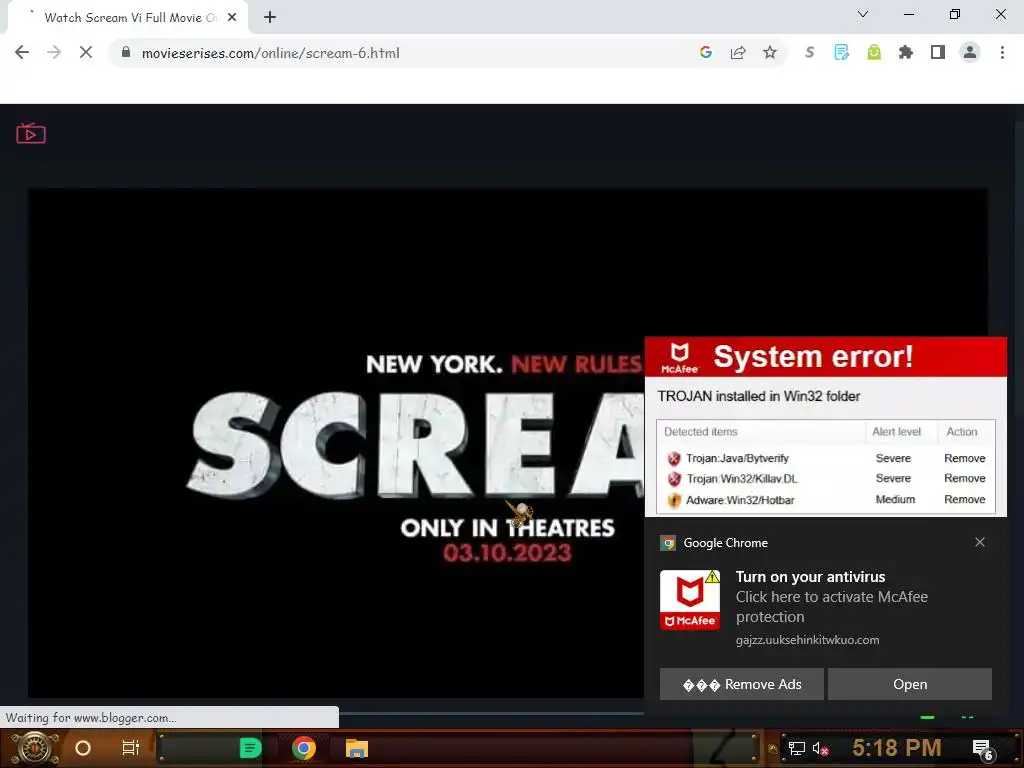Open the Windows Start button
The image size is (1024, 768).
click(34, 748)
